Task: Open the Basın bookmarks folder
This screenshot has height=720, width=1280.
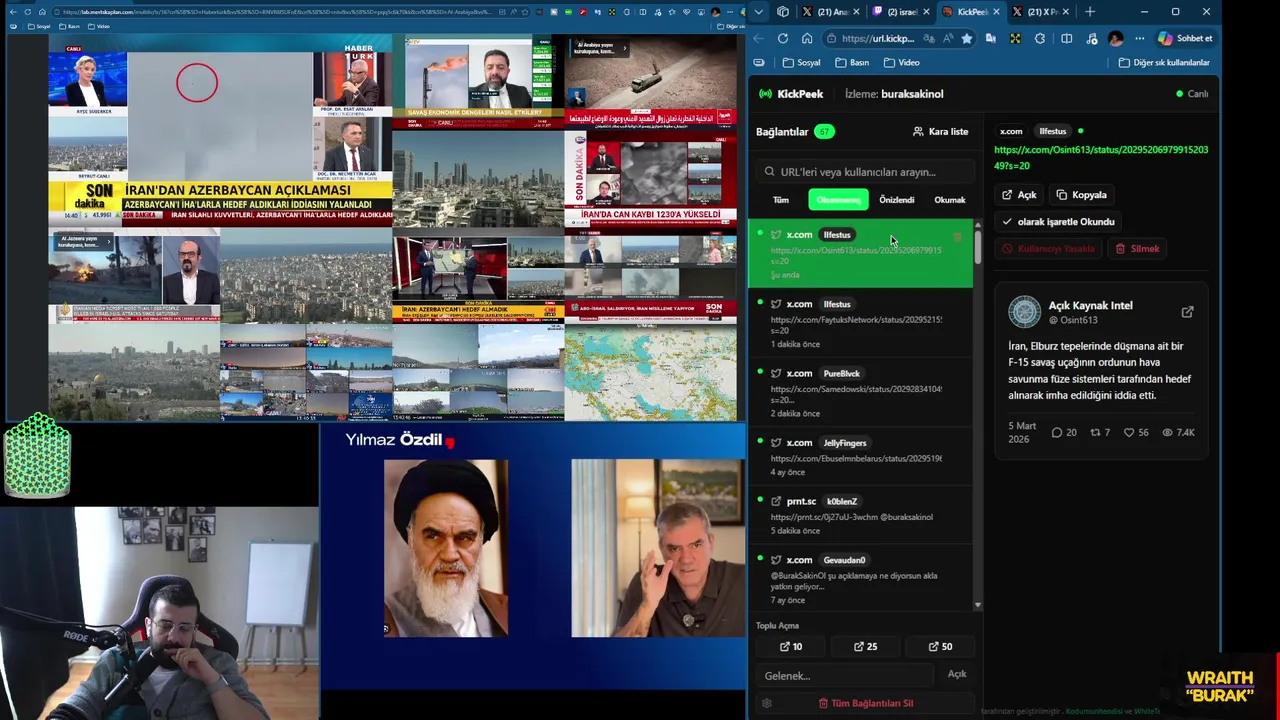Action: click(x=851, y=62)
